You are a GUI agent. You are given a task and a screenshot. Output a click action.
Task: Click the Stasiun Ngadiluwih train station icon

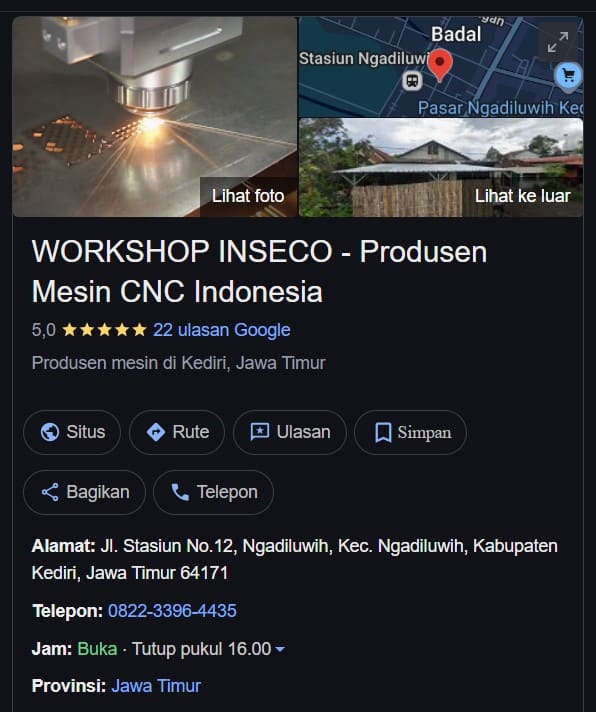[412, 81]
